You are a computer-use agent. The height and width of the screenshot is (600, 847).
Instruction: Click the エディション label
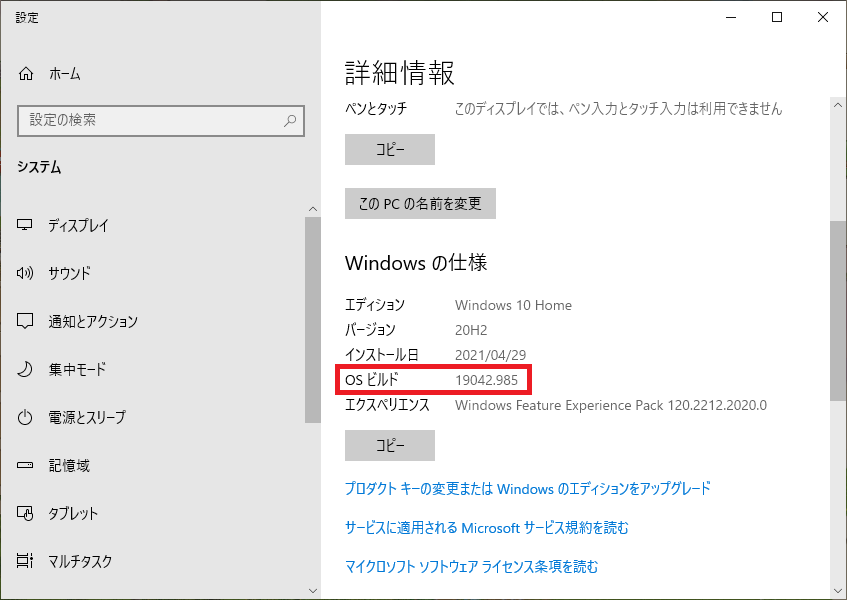coord(375,305)
